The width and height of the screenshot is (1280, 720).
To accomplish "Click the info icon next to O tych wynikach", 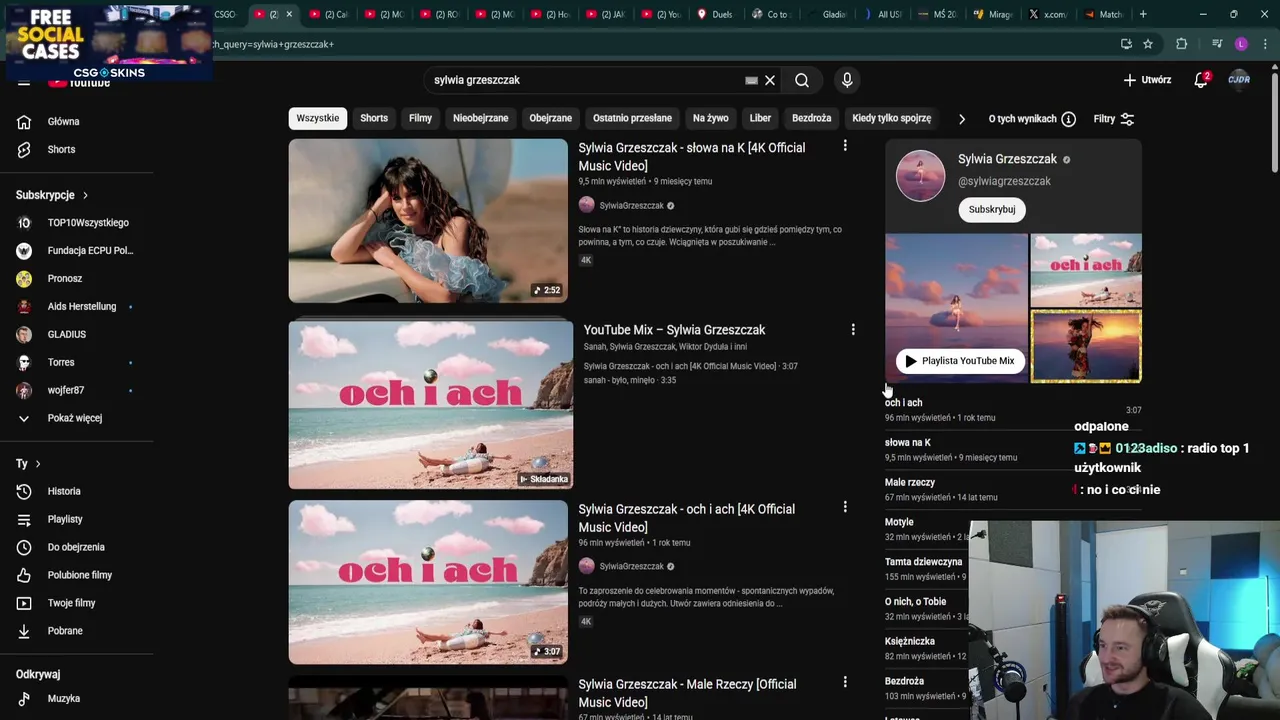I will [1068, 119].
